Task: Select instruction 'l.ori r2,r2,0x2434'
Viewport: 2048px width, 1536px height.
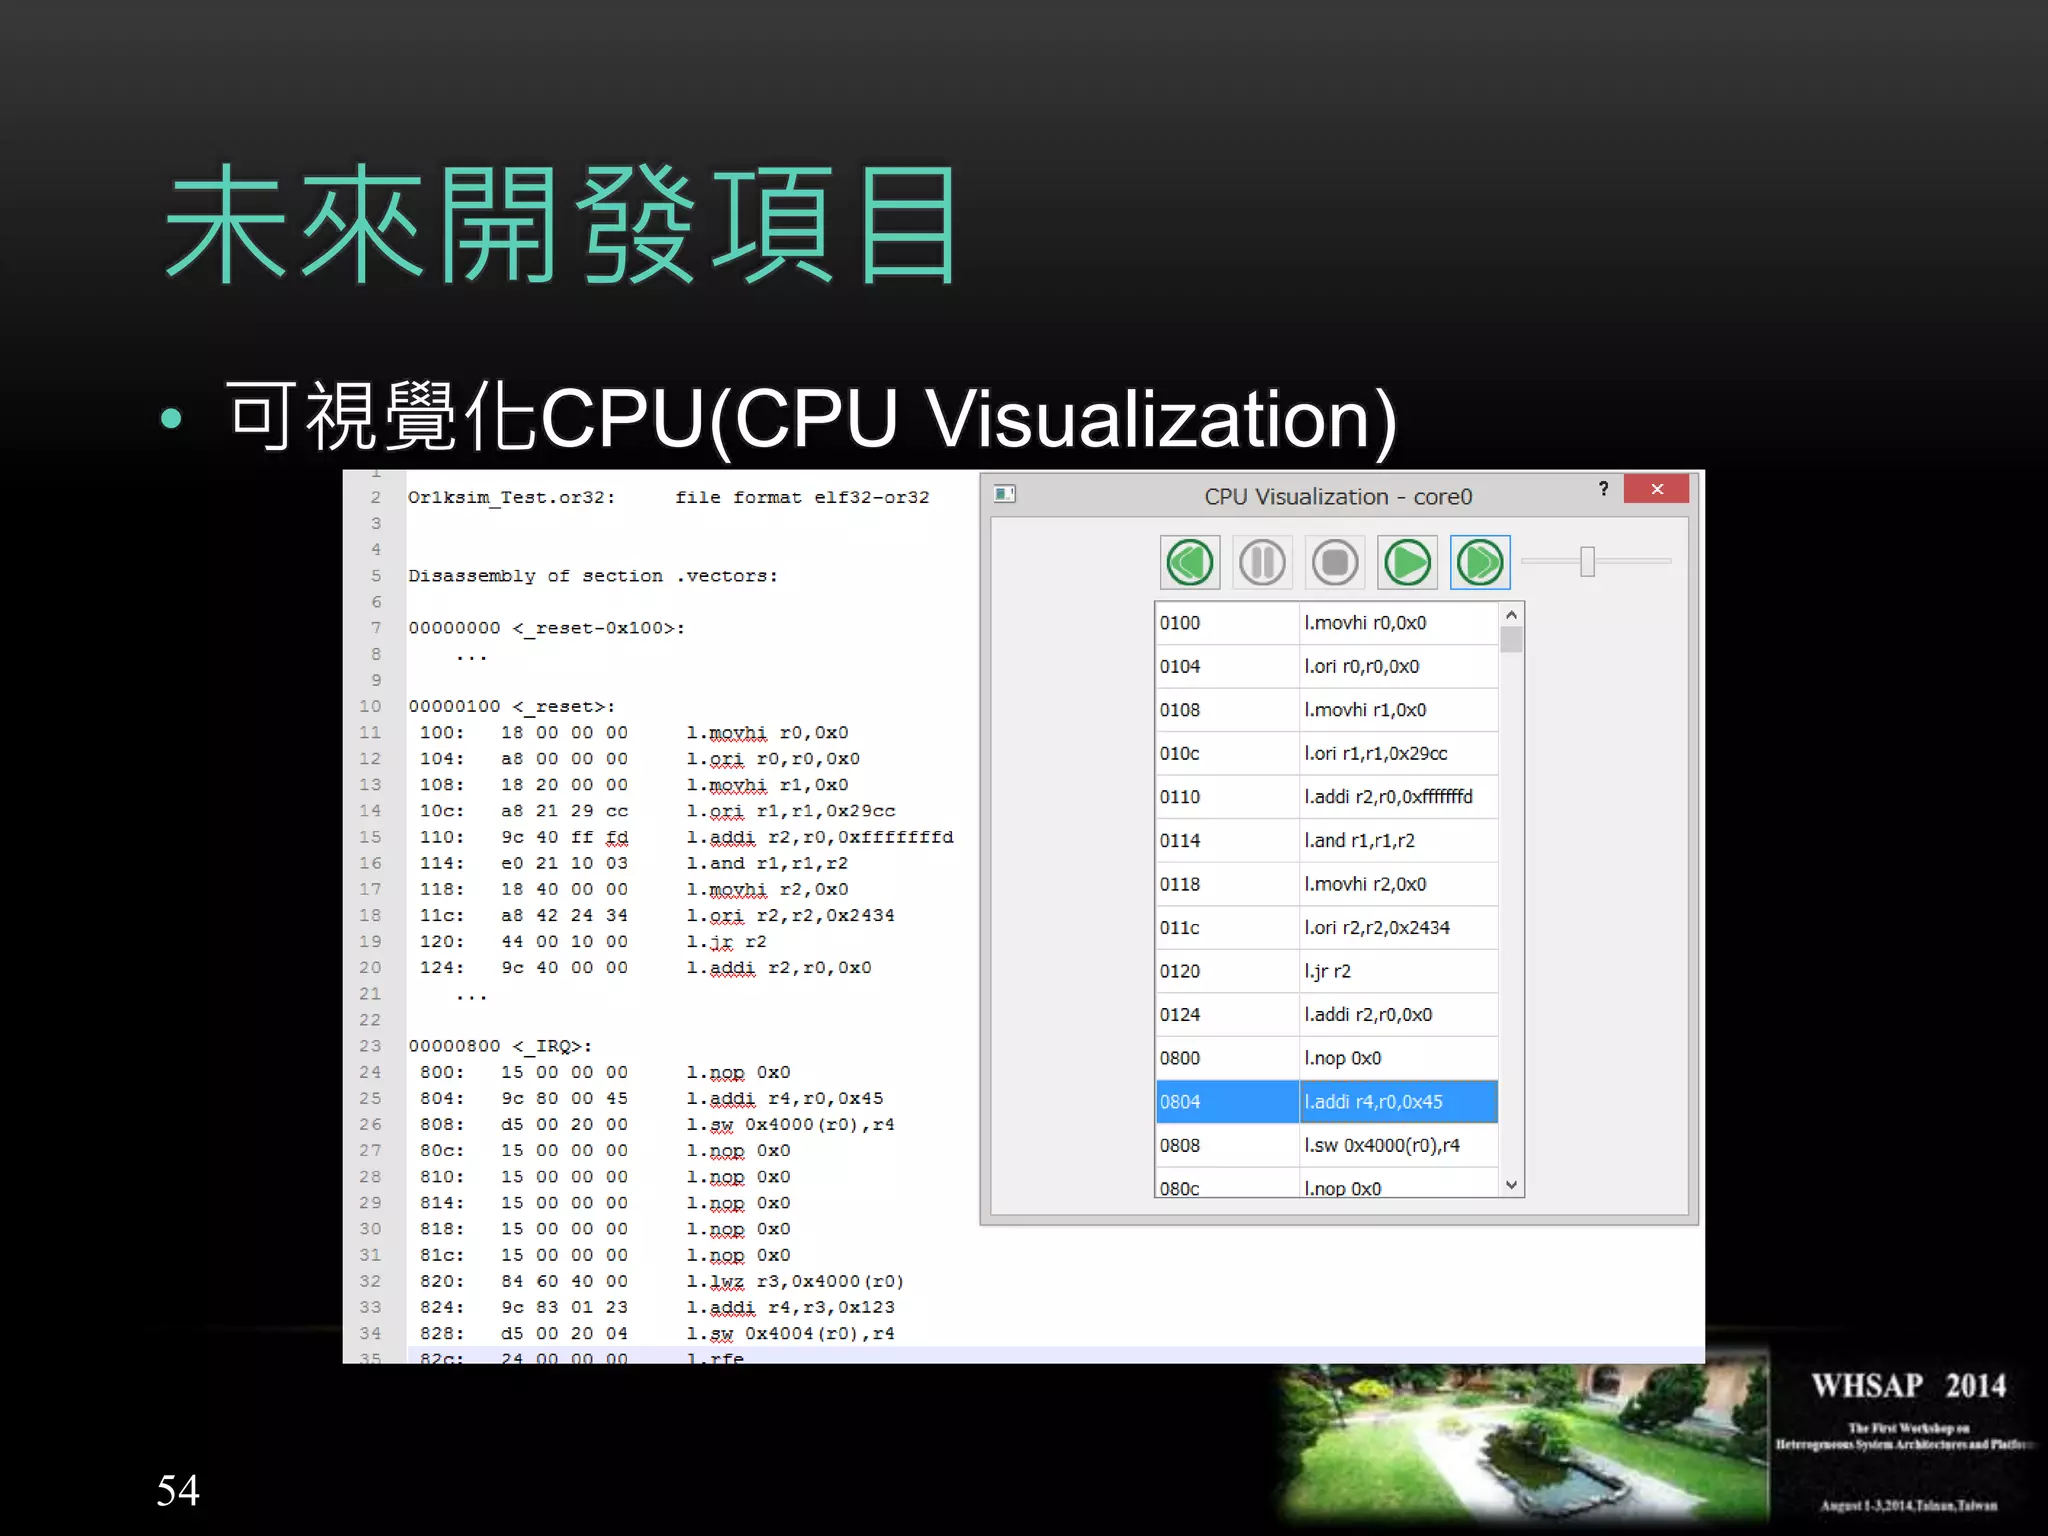Action: coord(1399,928)
